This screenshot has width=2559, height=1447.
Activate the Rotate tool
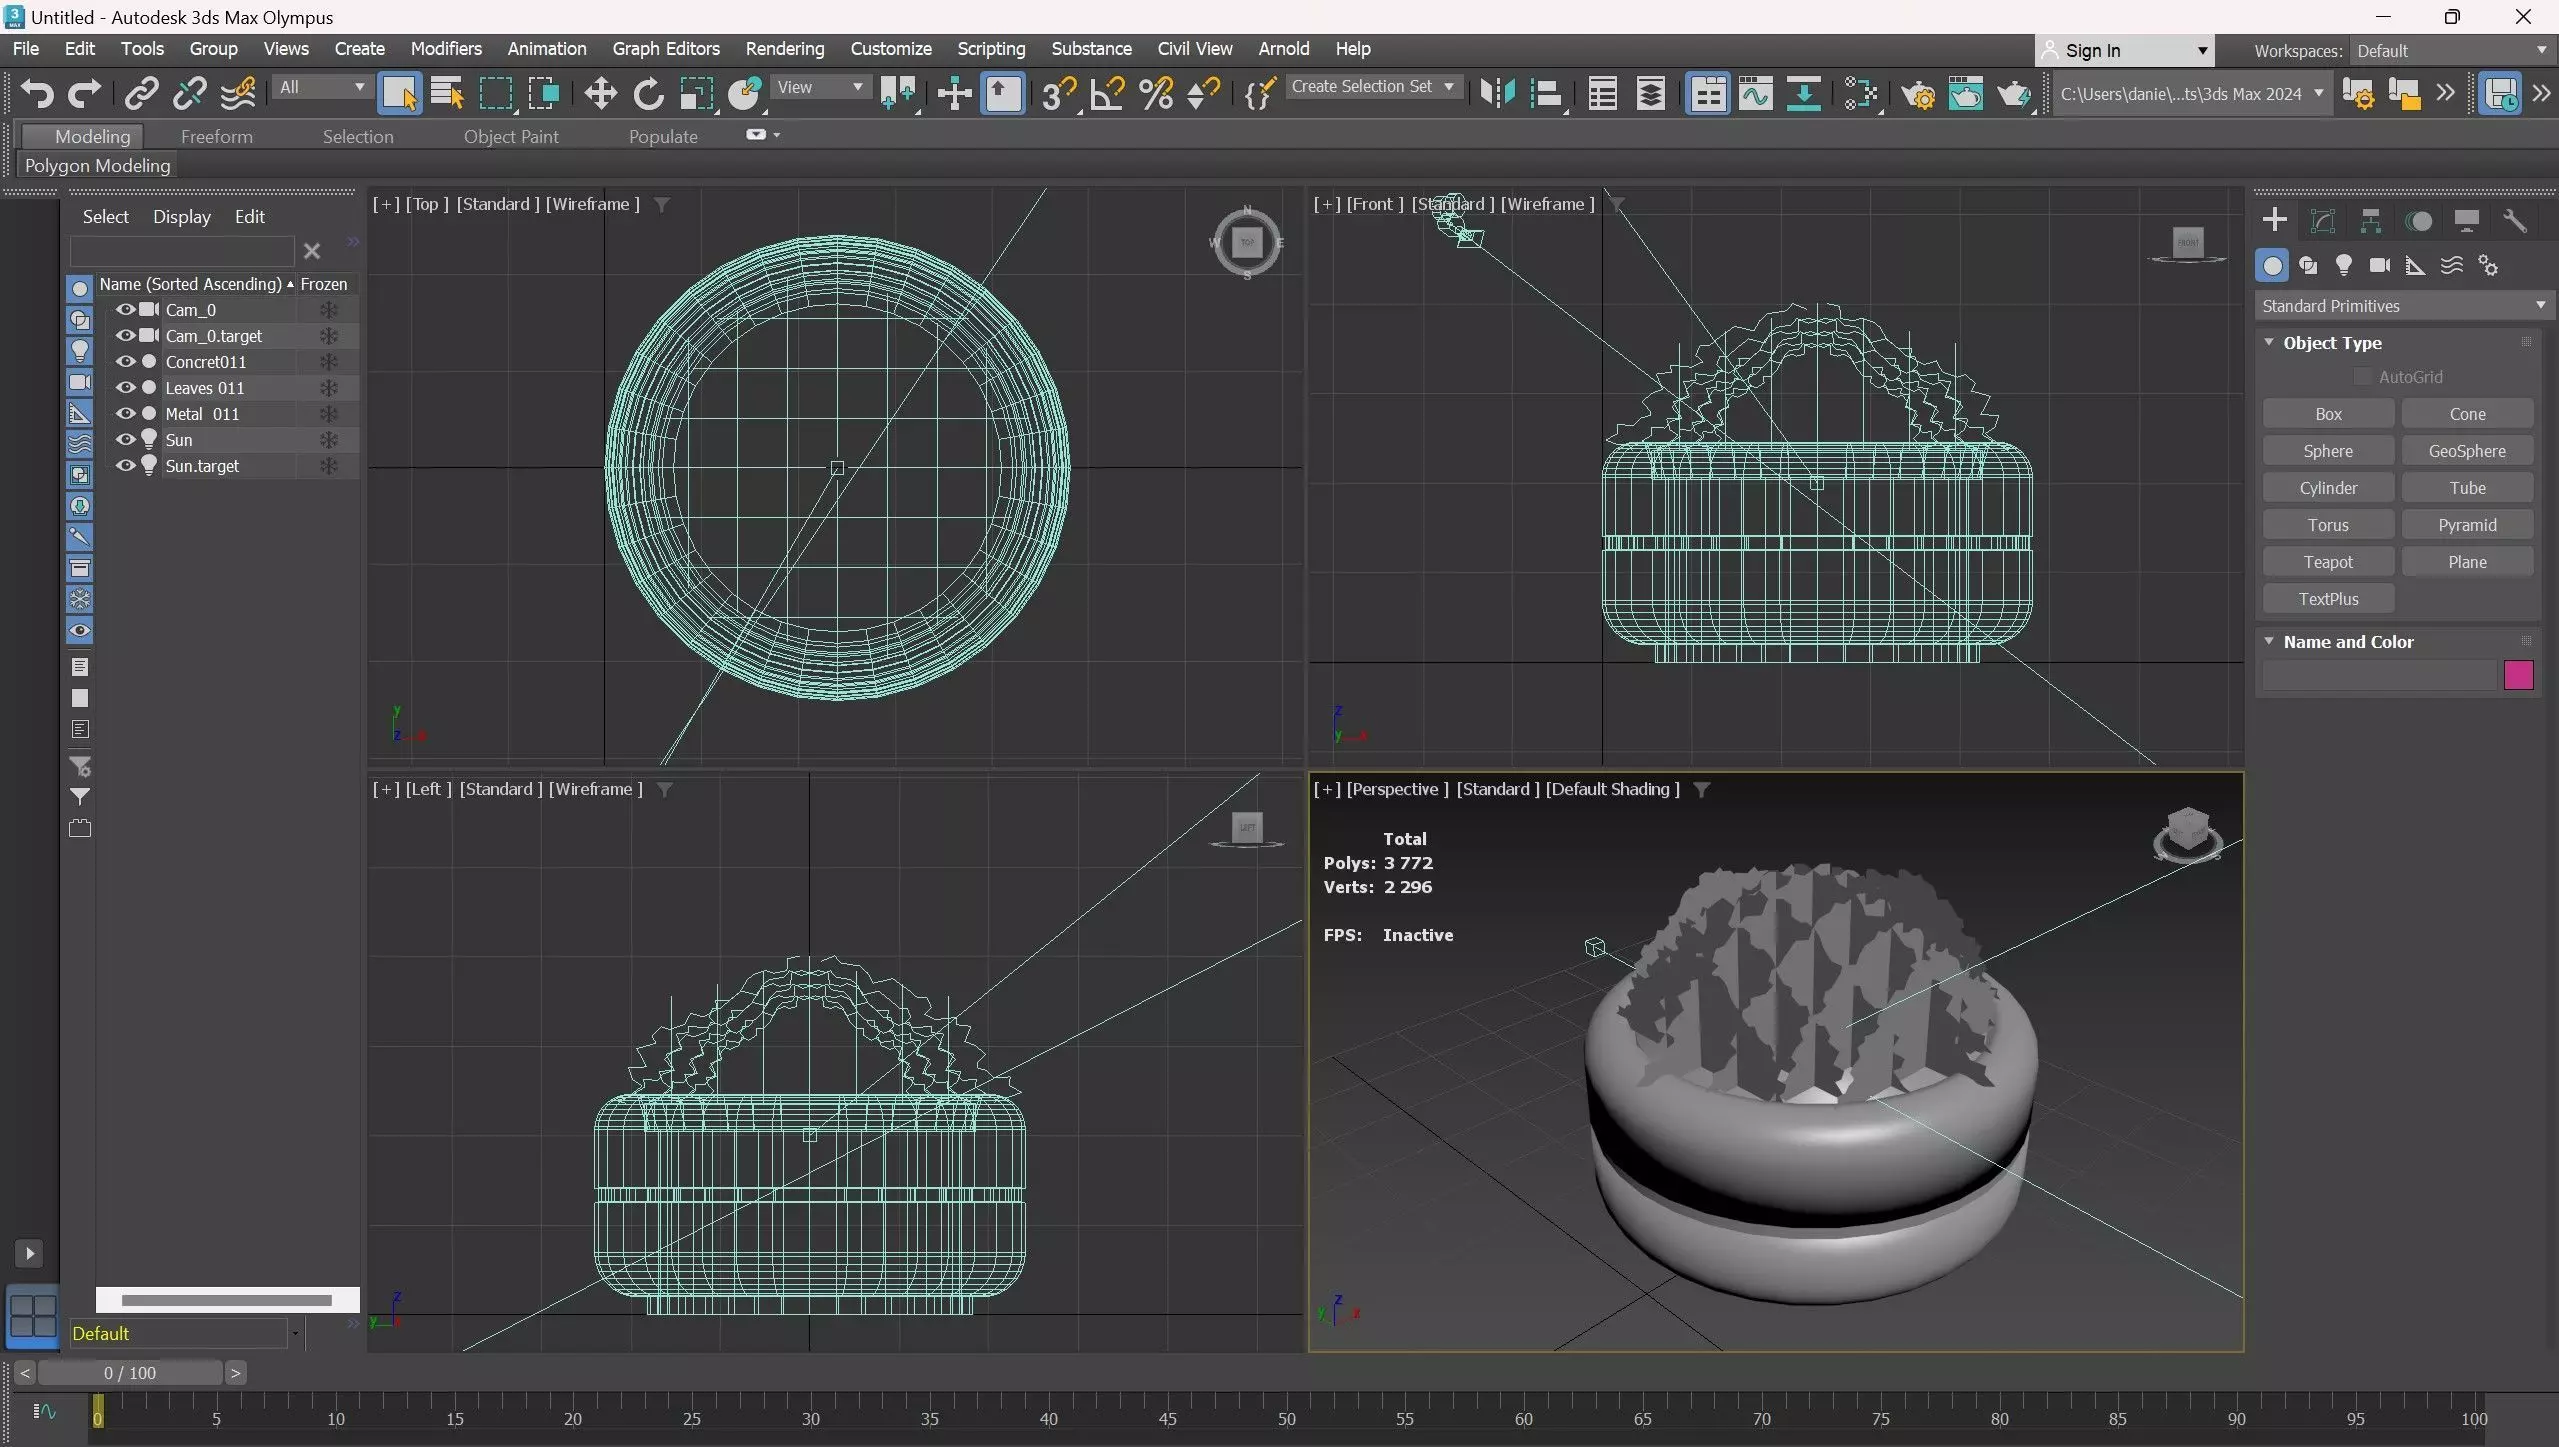tap(648, 94)
